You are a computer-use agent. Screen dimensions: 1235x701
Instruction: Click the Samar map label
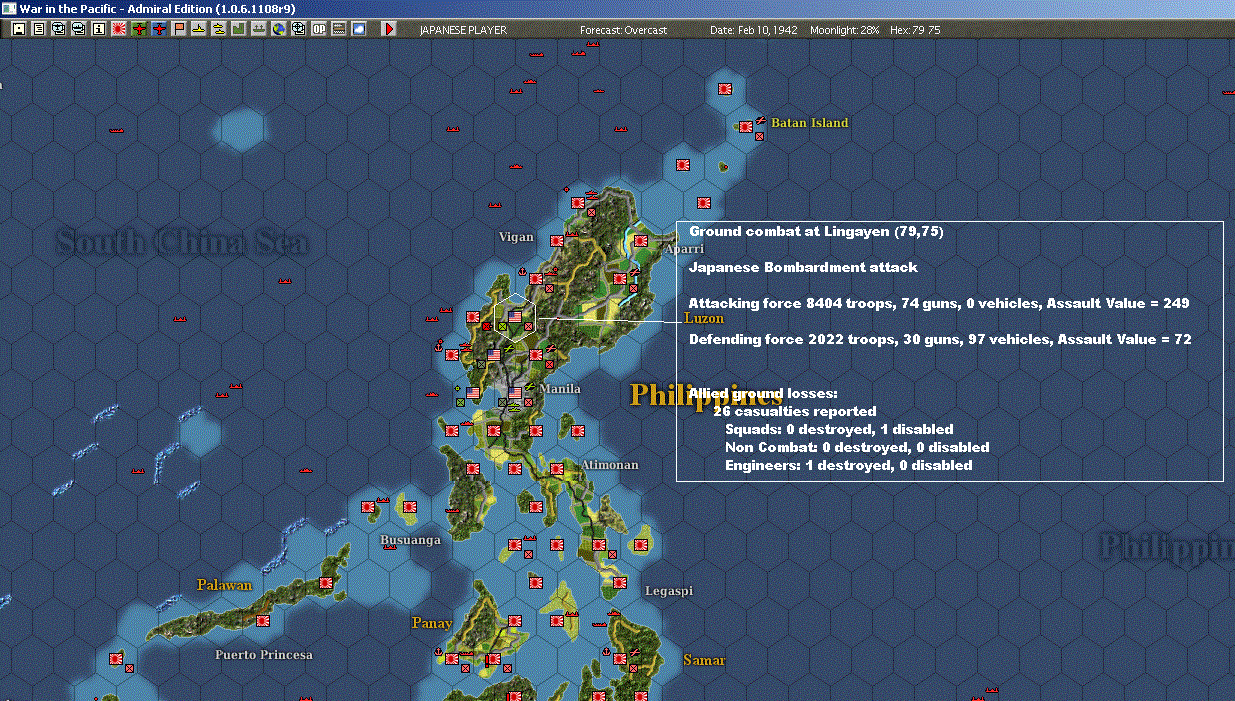[704, 660]
